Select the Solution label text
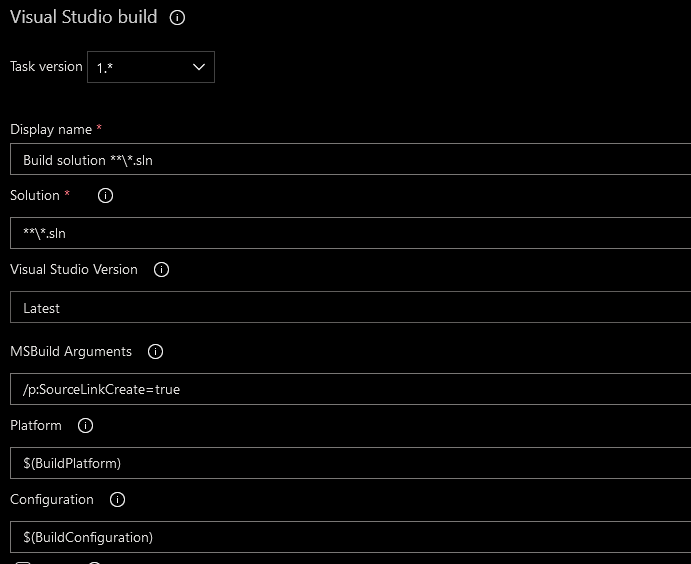The width and height of the screenshot is (691, 564). click(35, 196)
